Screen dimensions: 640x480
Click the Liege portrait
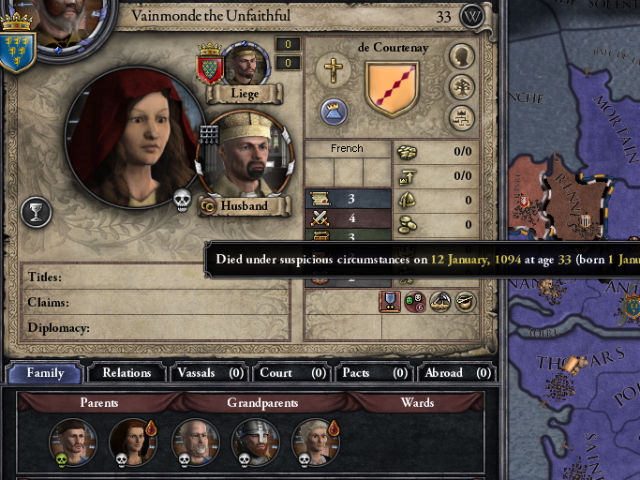[x=246, y=64]
